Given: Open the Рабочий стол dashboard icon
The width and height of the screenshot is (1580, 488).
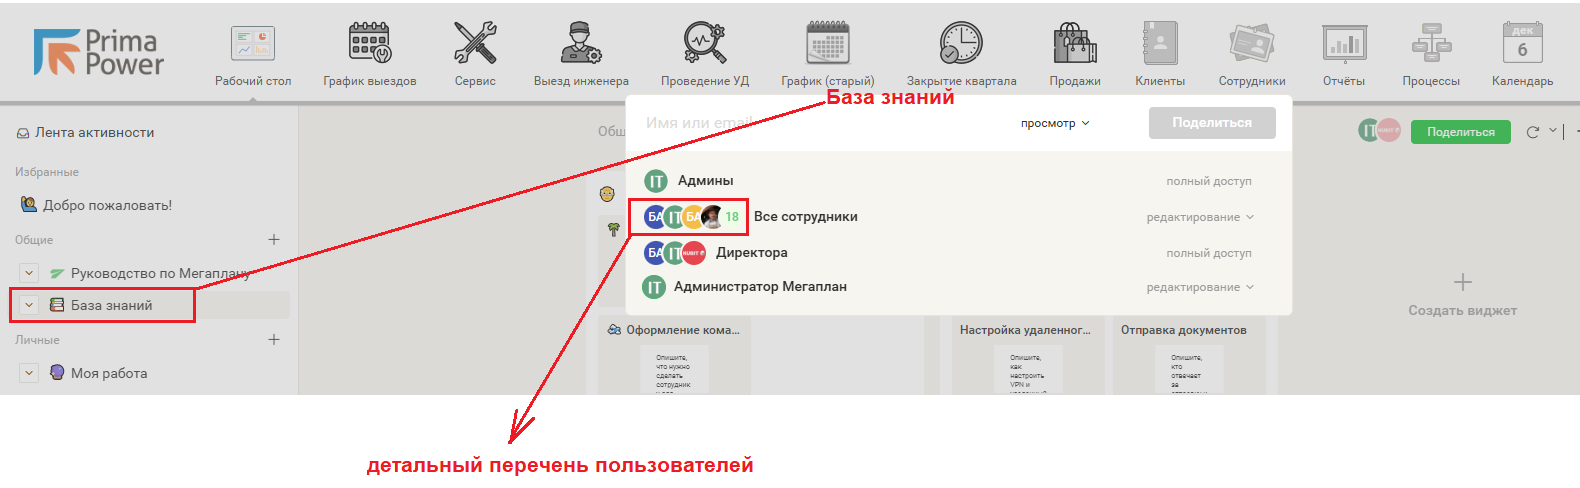Looking at the screenshot, I should 252,44.
